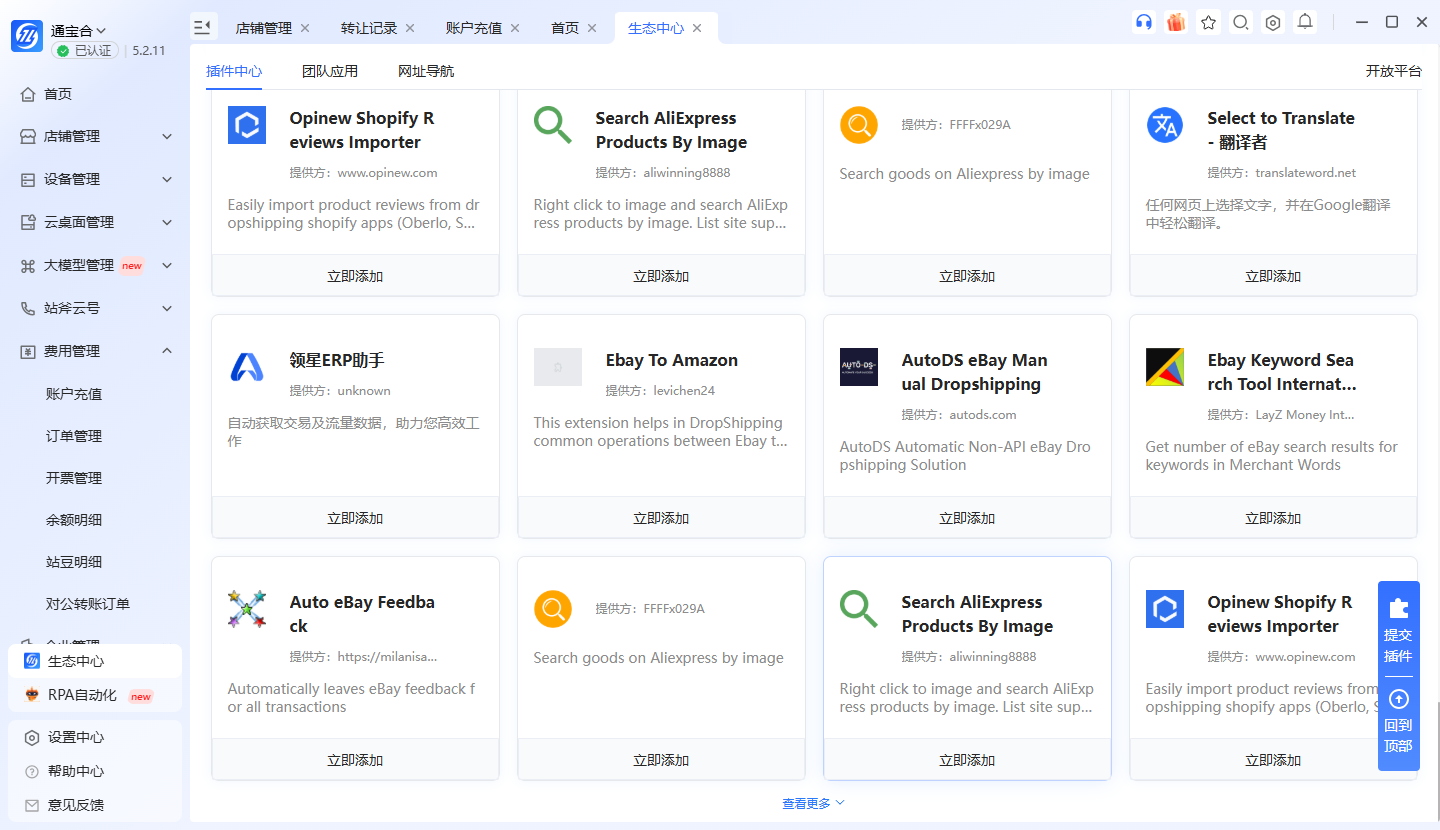Viewport: 1440px width, 830px height.
Task: Click the 设备管理 icon in sidebar
Action: point(28,179)
